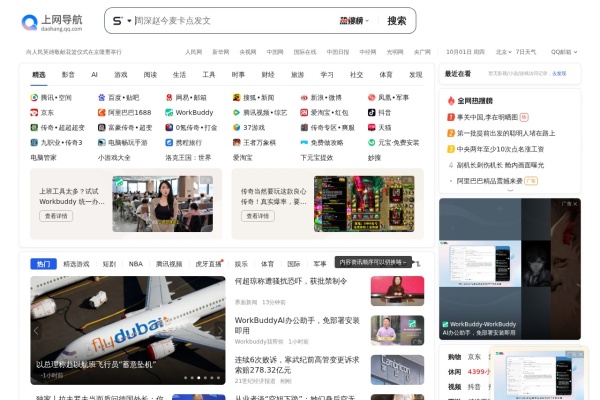Open the 百度•贴吧 paw icon

click(x=101, y=98)
